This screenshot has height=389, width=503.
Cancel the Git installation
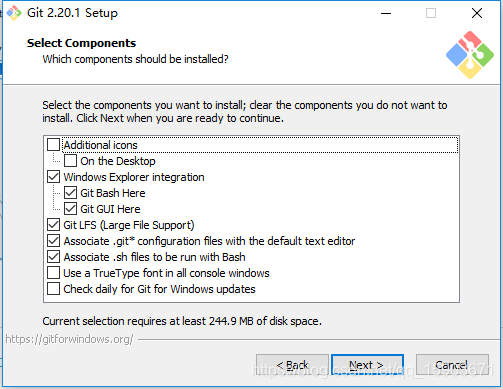[x=452, y=365]
